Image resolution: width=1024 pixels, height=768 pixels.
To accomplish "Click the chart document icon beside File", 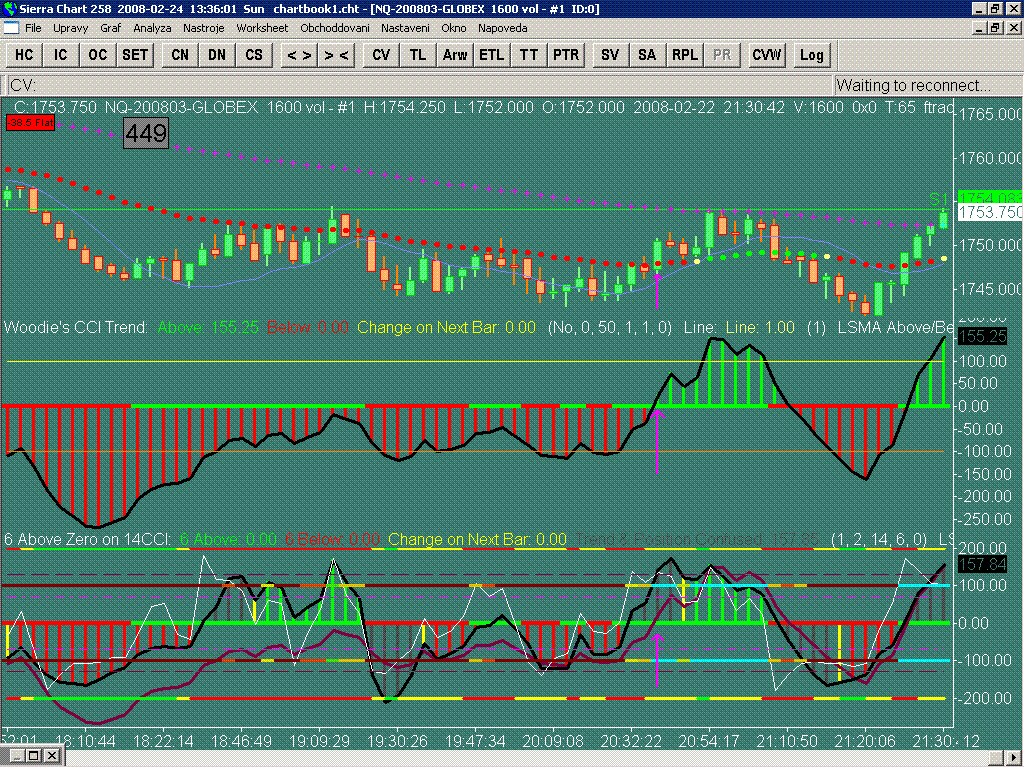I will pyautogui.click(x=11, y=28).
